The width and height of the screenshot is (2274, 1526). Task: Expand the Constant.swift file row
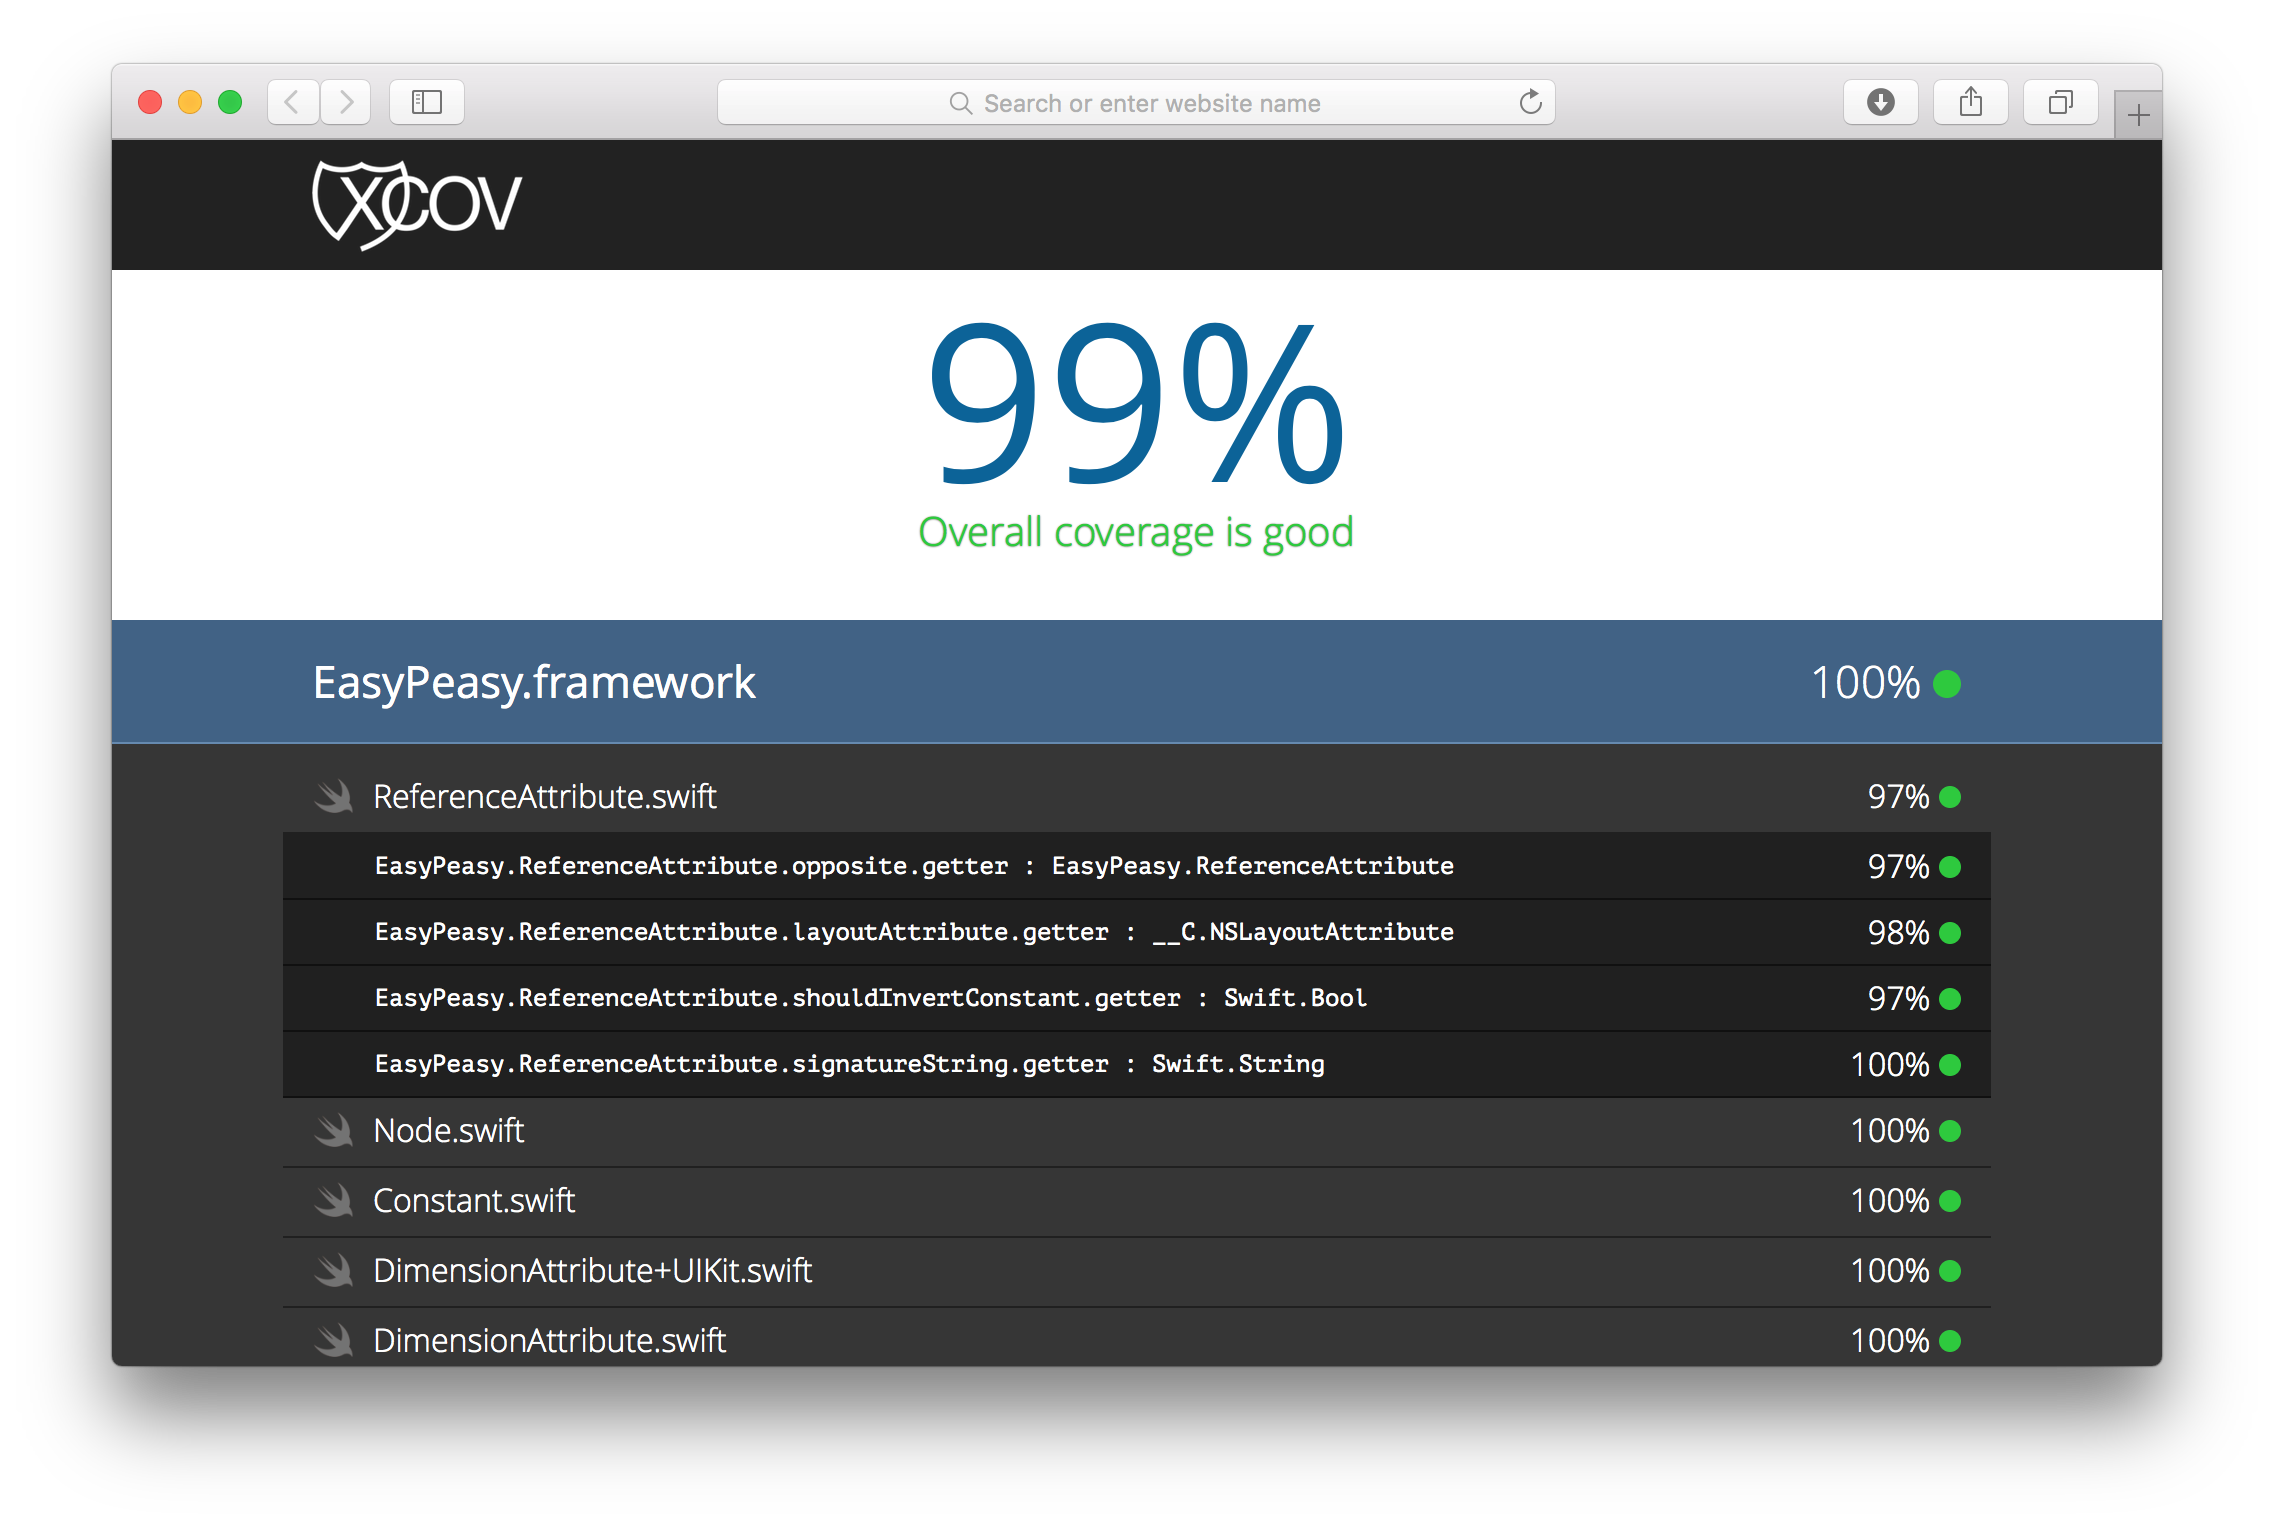click(x=474, y=1201)
